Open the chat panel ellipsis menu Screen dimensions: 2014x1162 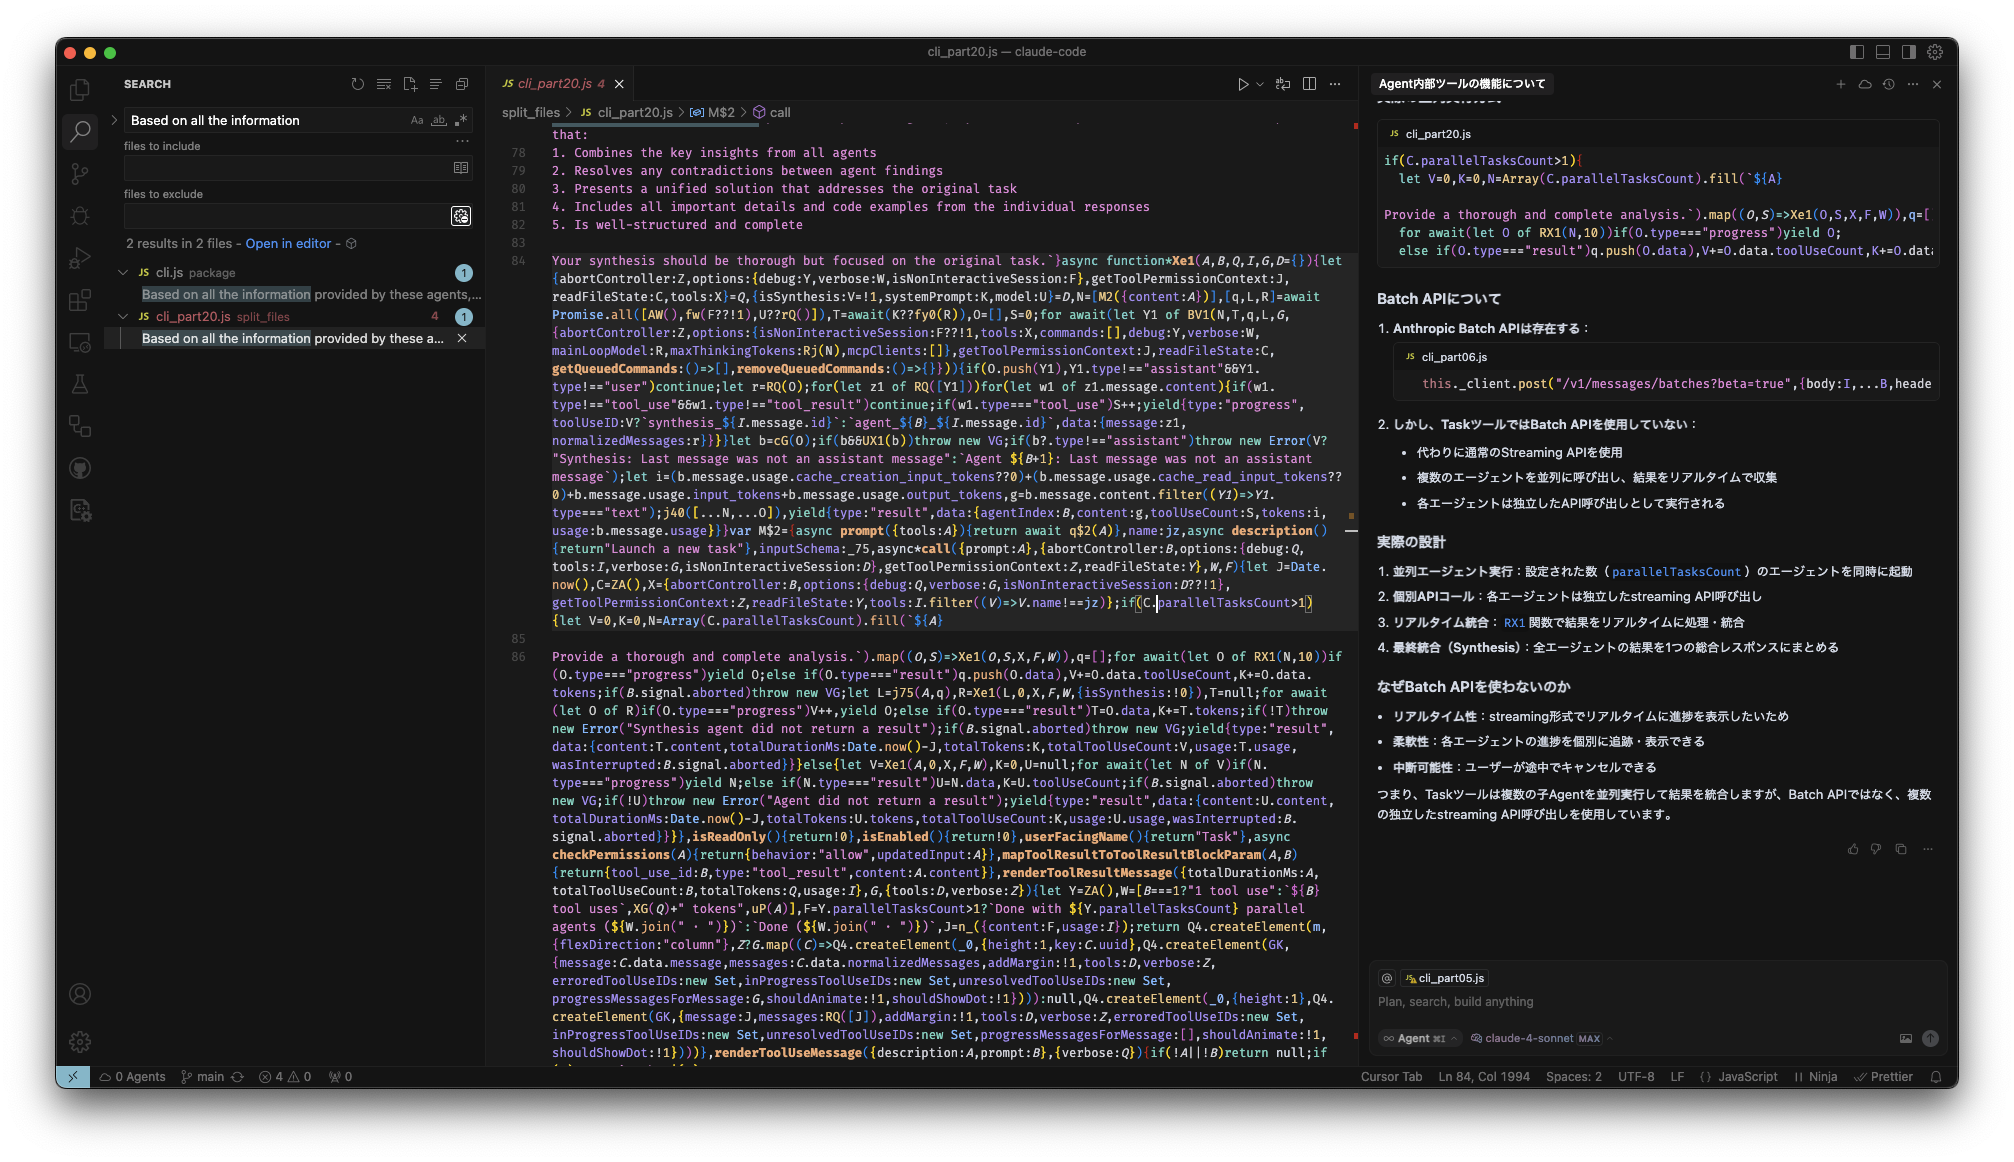[1913, 84]
